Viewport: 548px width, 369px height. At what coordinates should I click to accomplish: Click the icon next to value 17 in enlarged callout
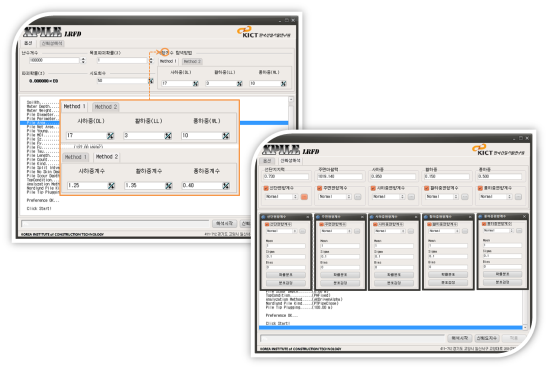(110, 136)
